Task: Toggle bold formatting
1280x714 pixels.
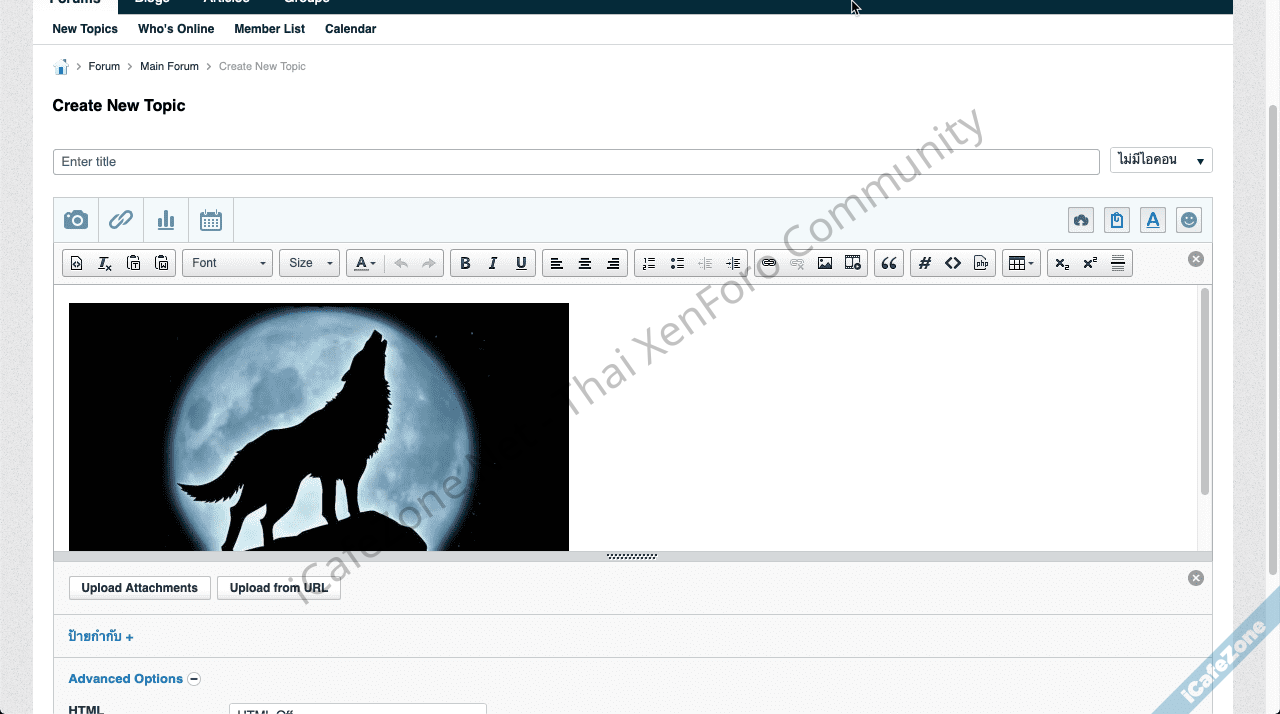Action: click(464, 263)
